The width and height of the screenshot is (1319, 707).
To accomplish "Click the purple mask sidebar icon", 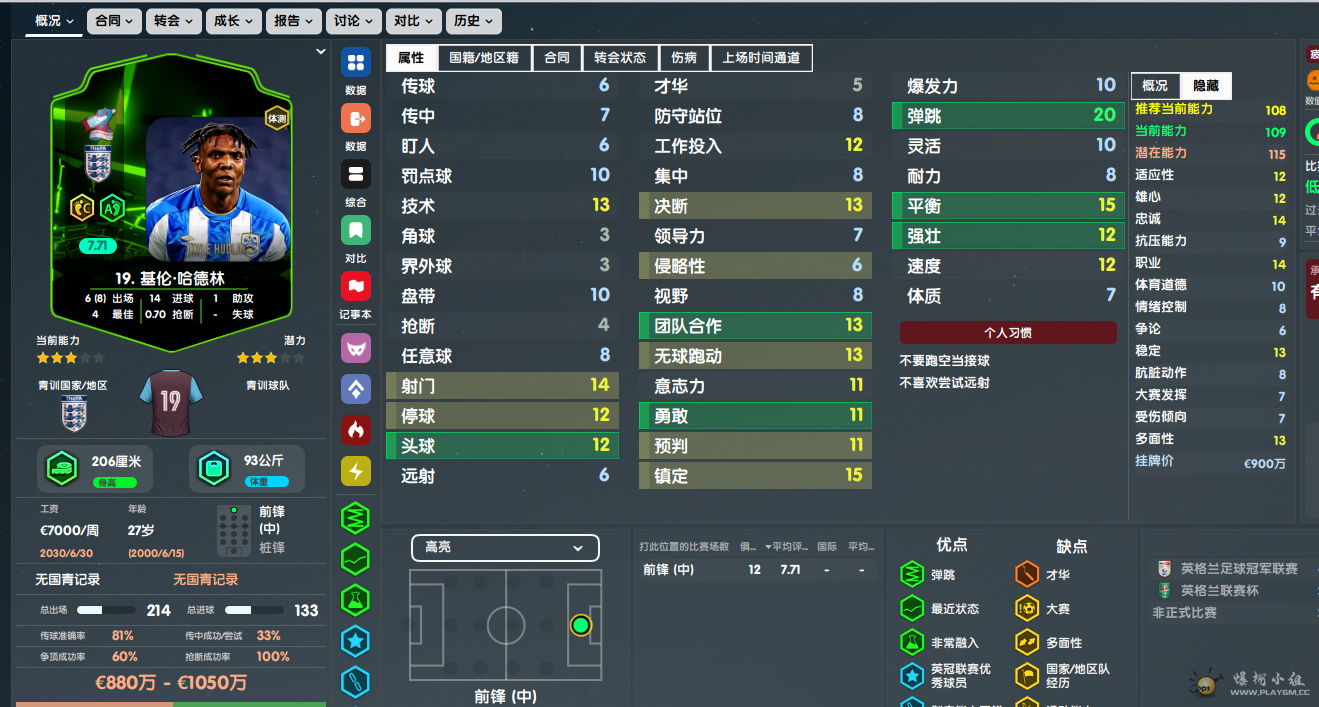I will pyautogui.click(x=356, y=348).
